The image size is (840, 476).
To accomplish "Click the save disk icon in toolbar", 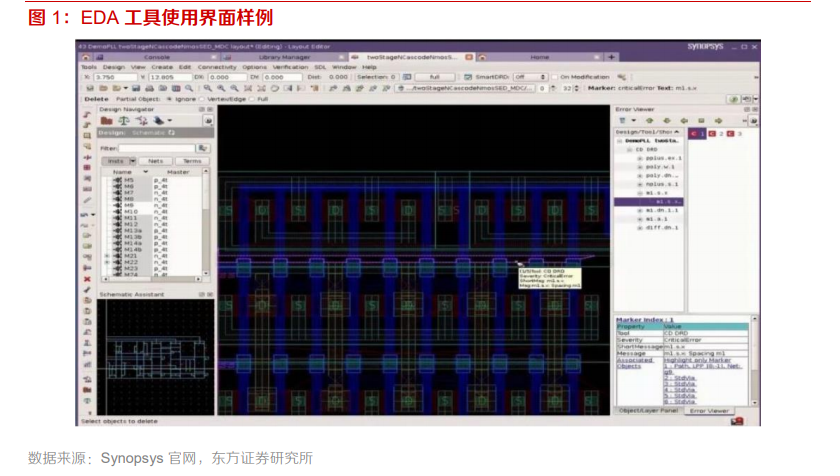I will click(x=136, y=88).
